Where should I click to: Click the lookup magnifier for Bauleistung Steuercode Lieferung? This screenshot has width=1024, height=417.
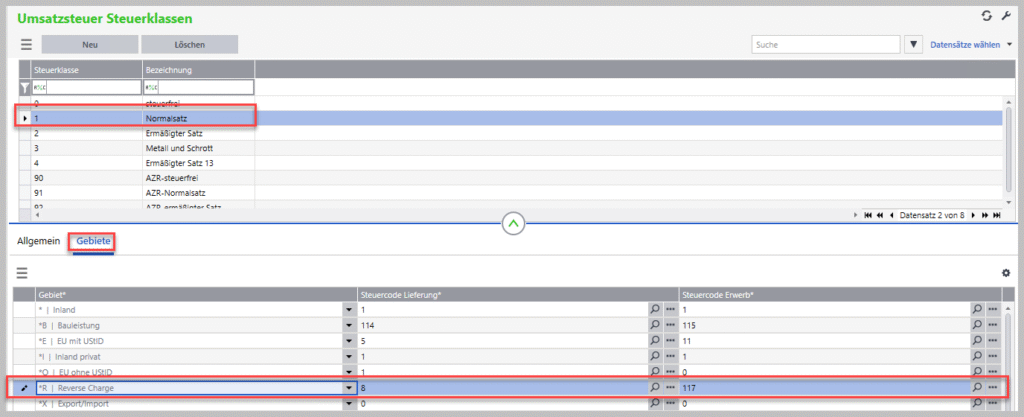655,326
